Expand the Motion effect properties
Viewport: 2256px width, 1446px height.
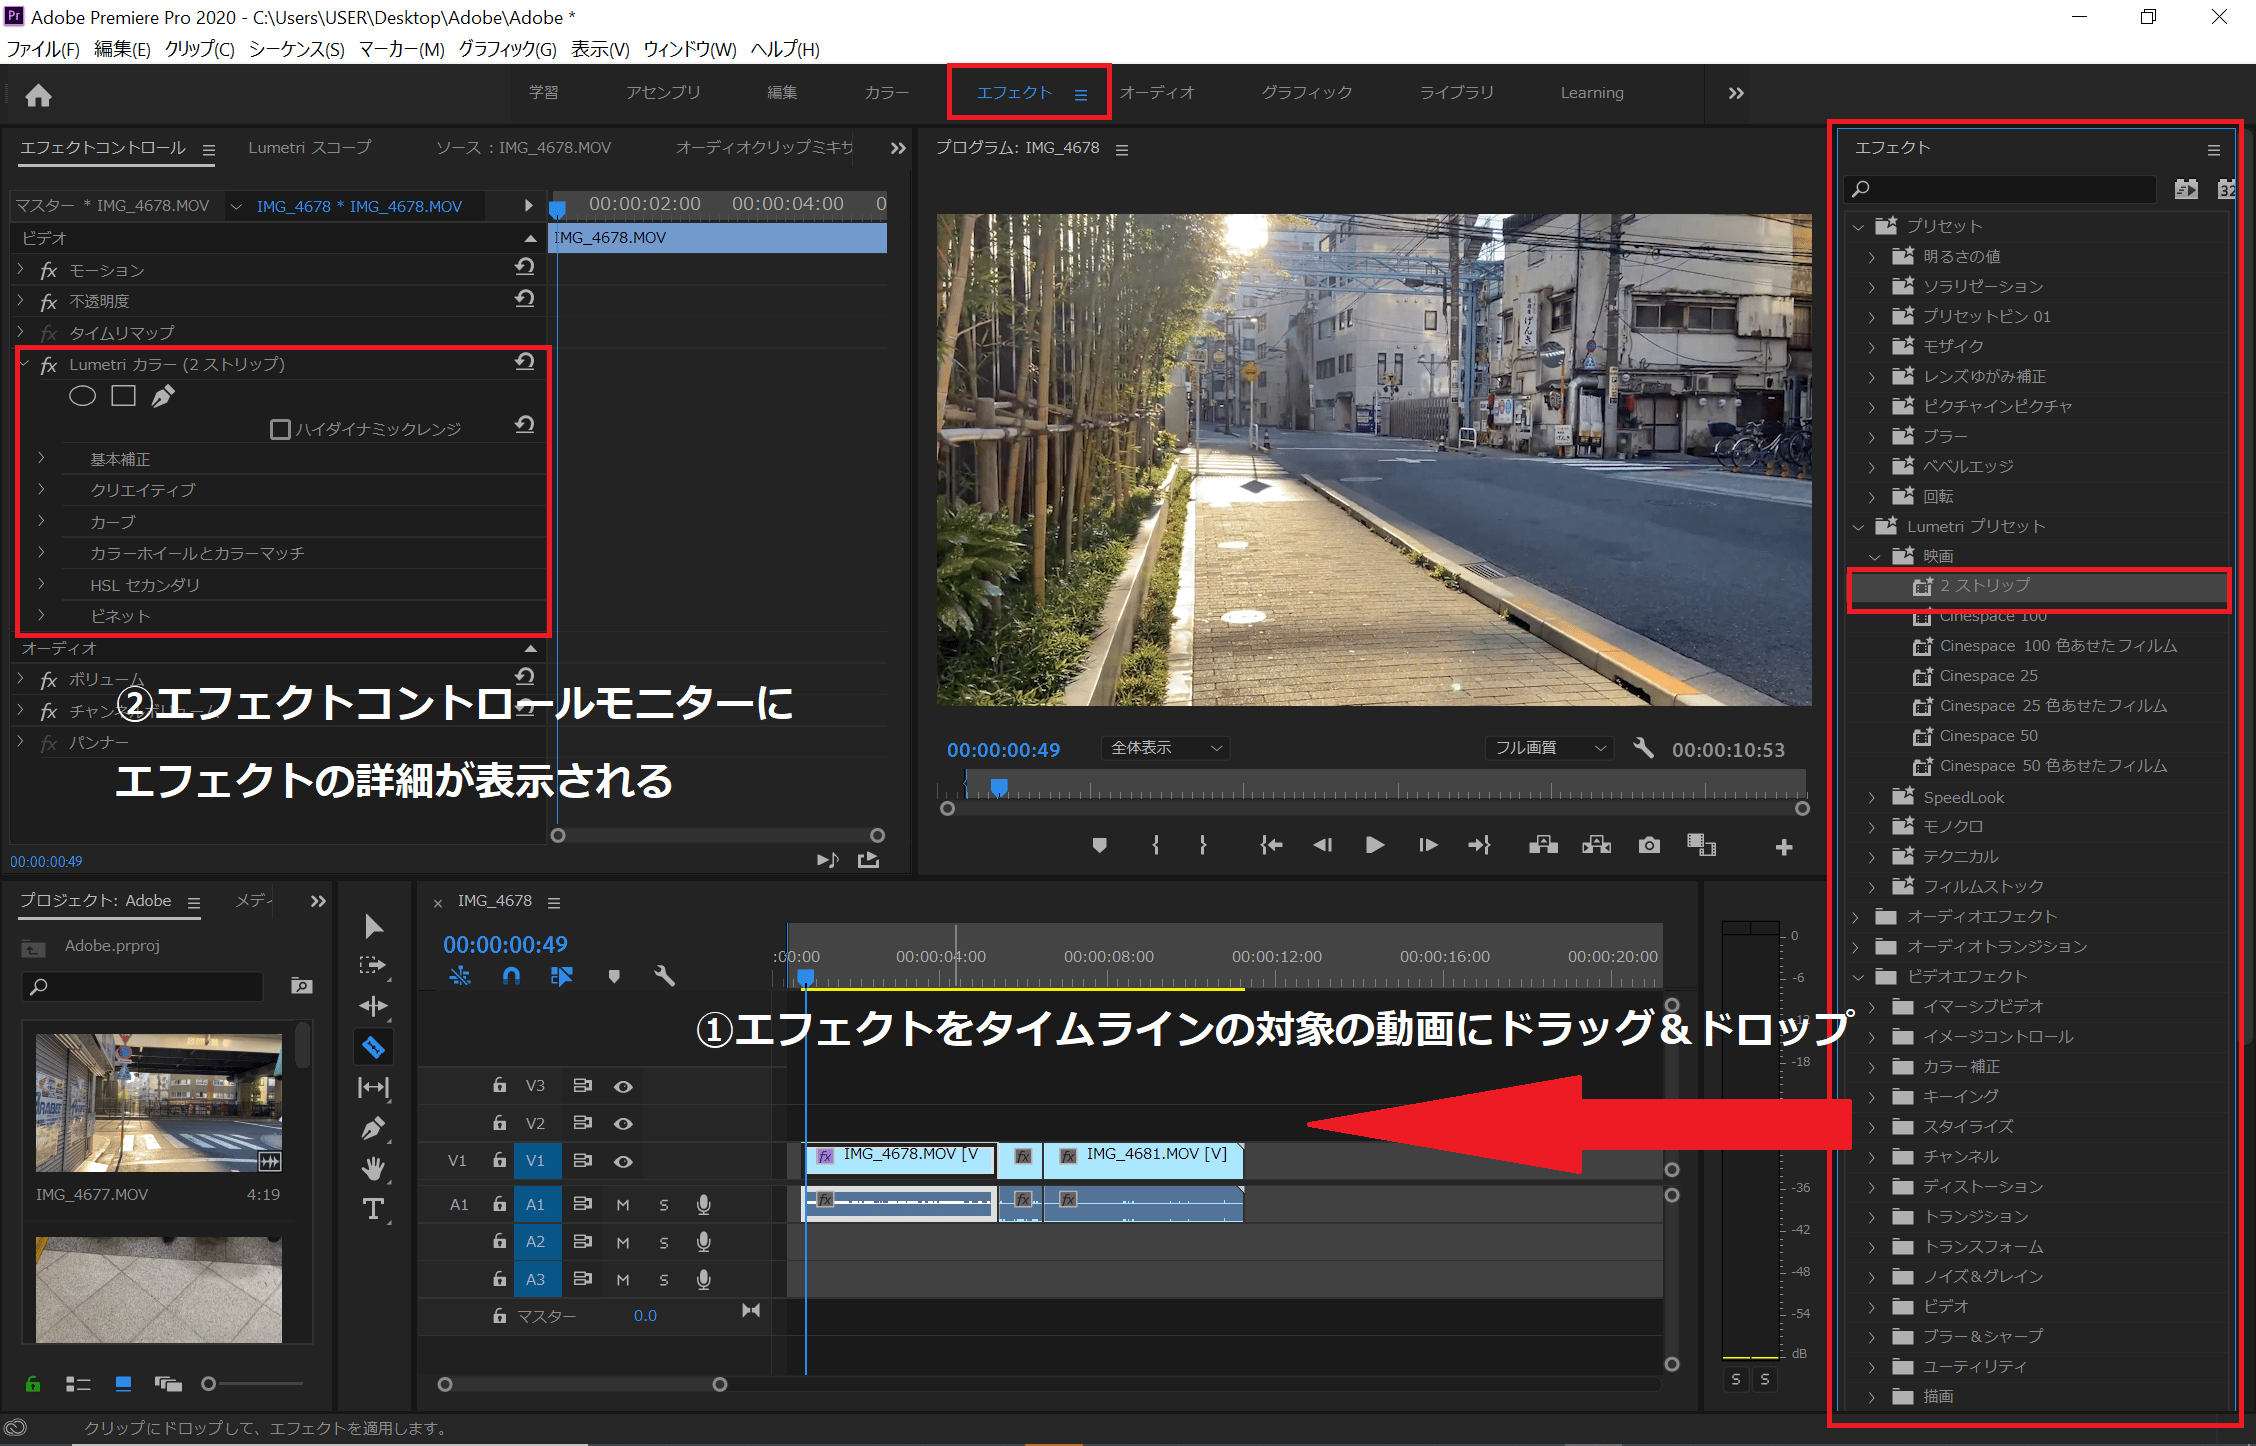click(21, 269)
